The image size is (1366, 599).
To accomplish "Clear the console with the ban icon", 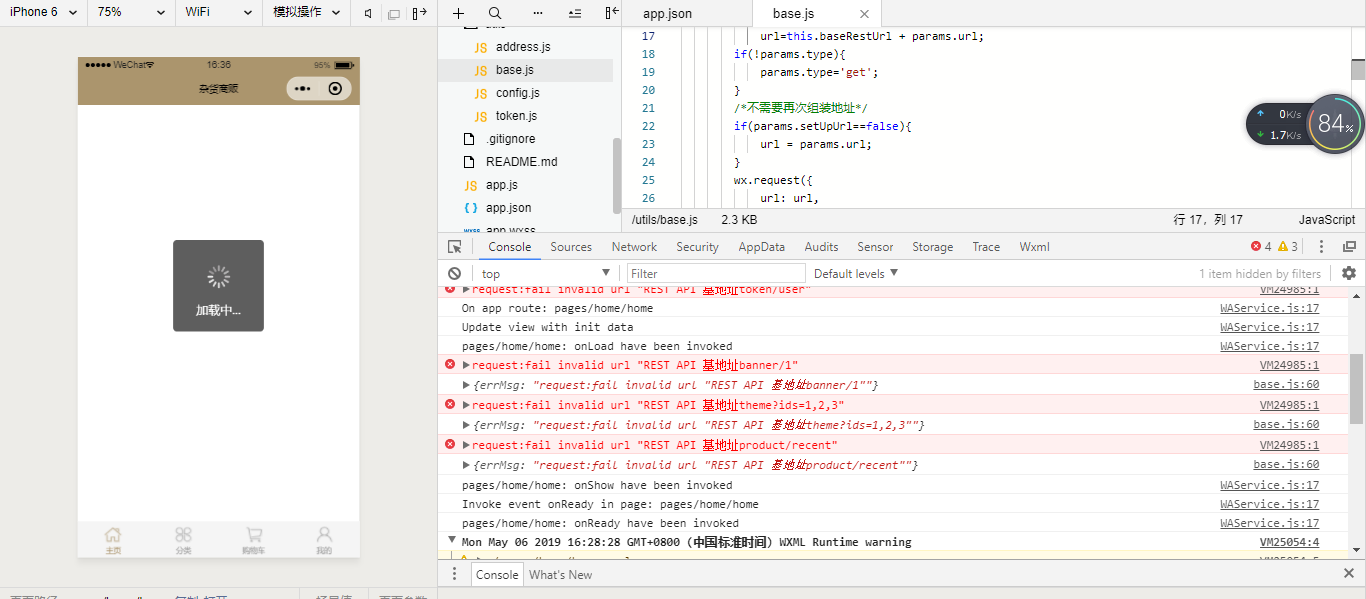I will tap(454, 273).
